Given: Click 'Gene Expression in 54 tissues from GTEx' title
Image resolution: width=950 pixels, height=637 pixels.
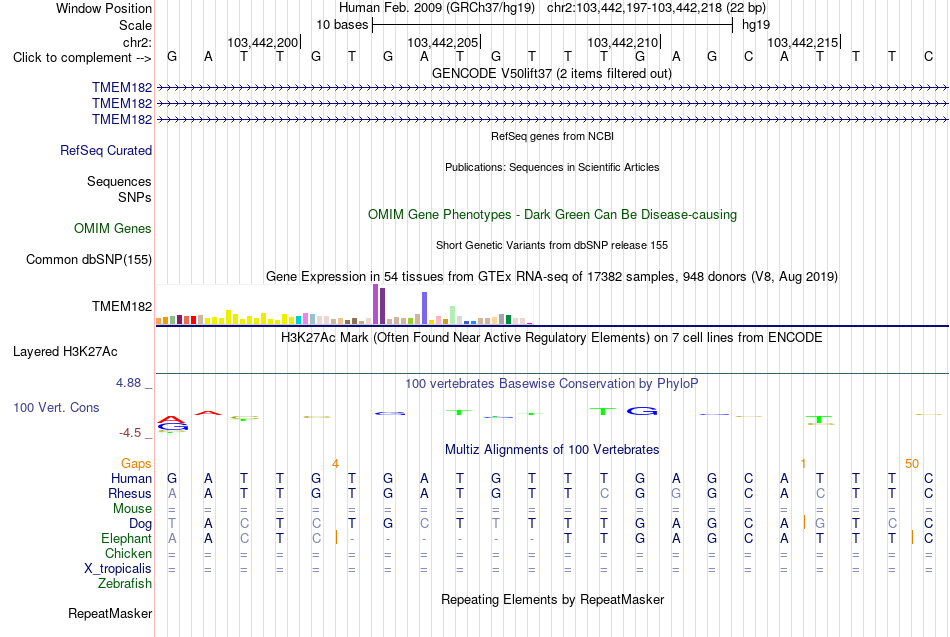Looking at the screenshot, I should pyautogui.click(x=551, y=276).
